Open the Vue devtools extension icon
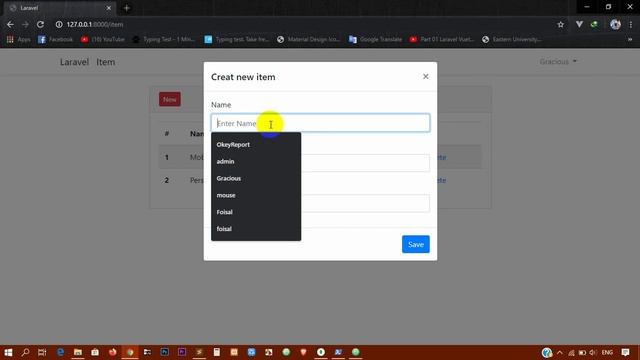Screen dimensions: 640x360 pyautogui.click(x=579, y=24)
